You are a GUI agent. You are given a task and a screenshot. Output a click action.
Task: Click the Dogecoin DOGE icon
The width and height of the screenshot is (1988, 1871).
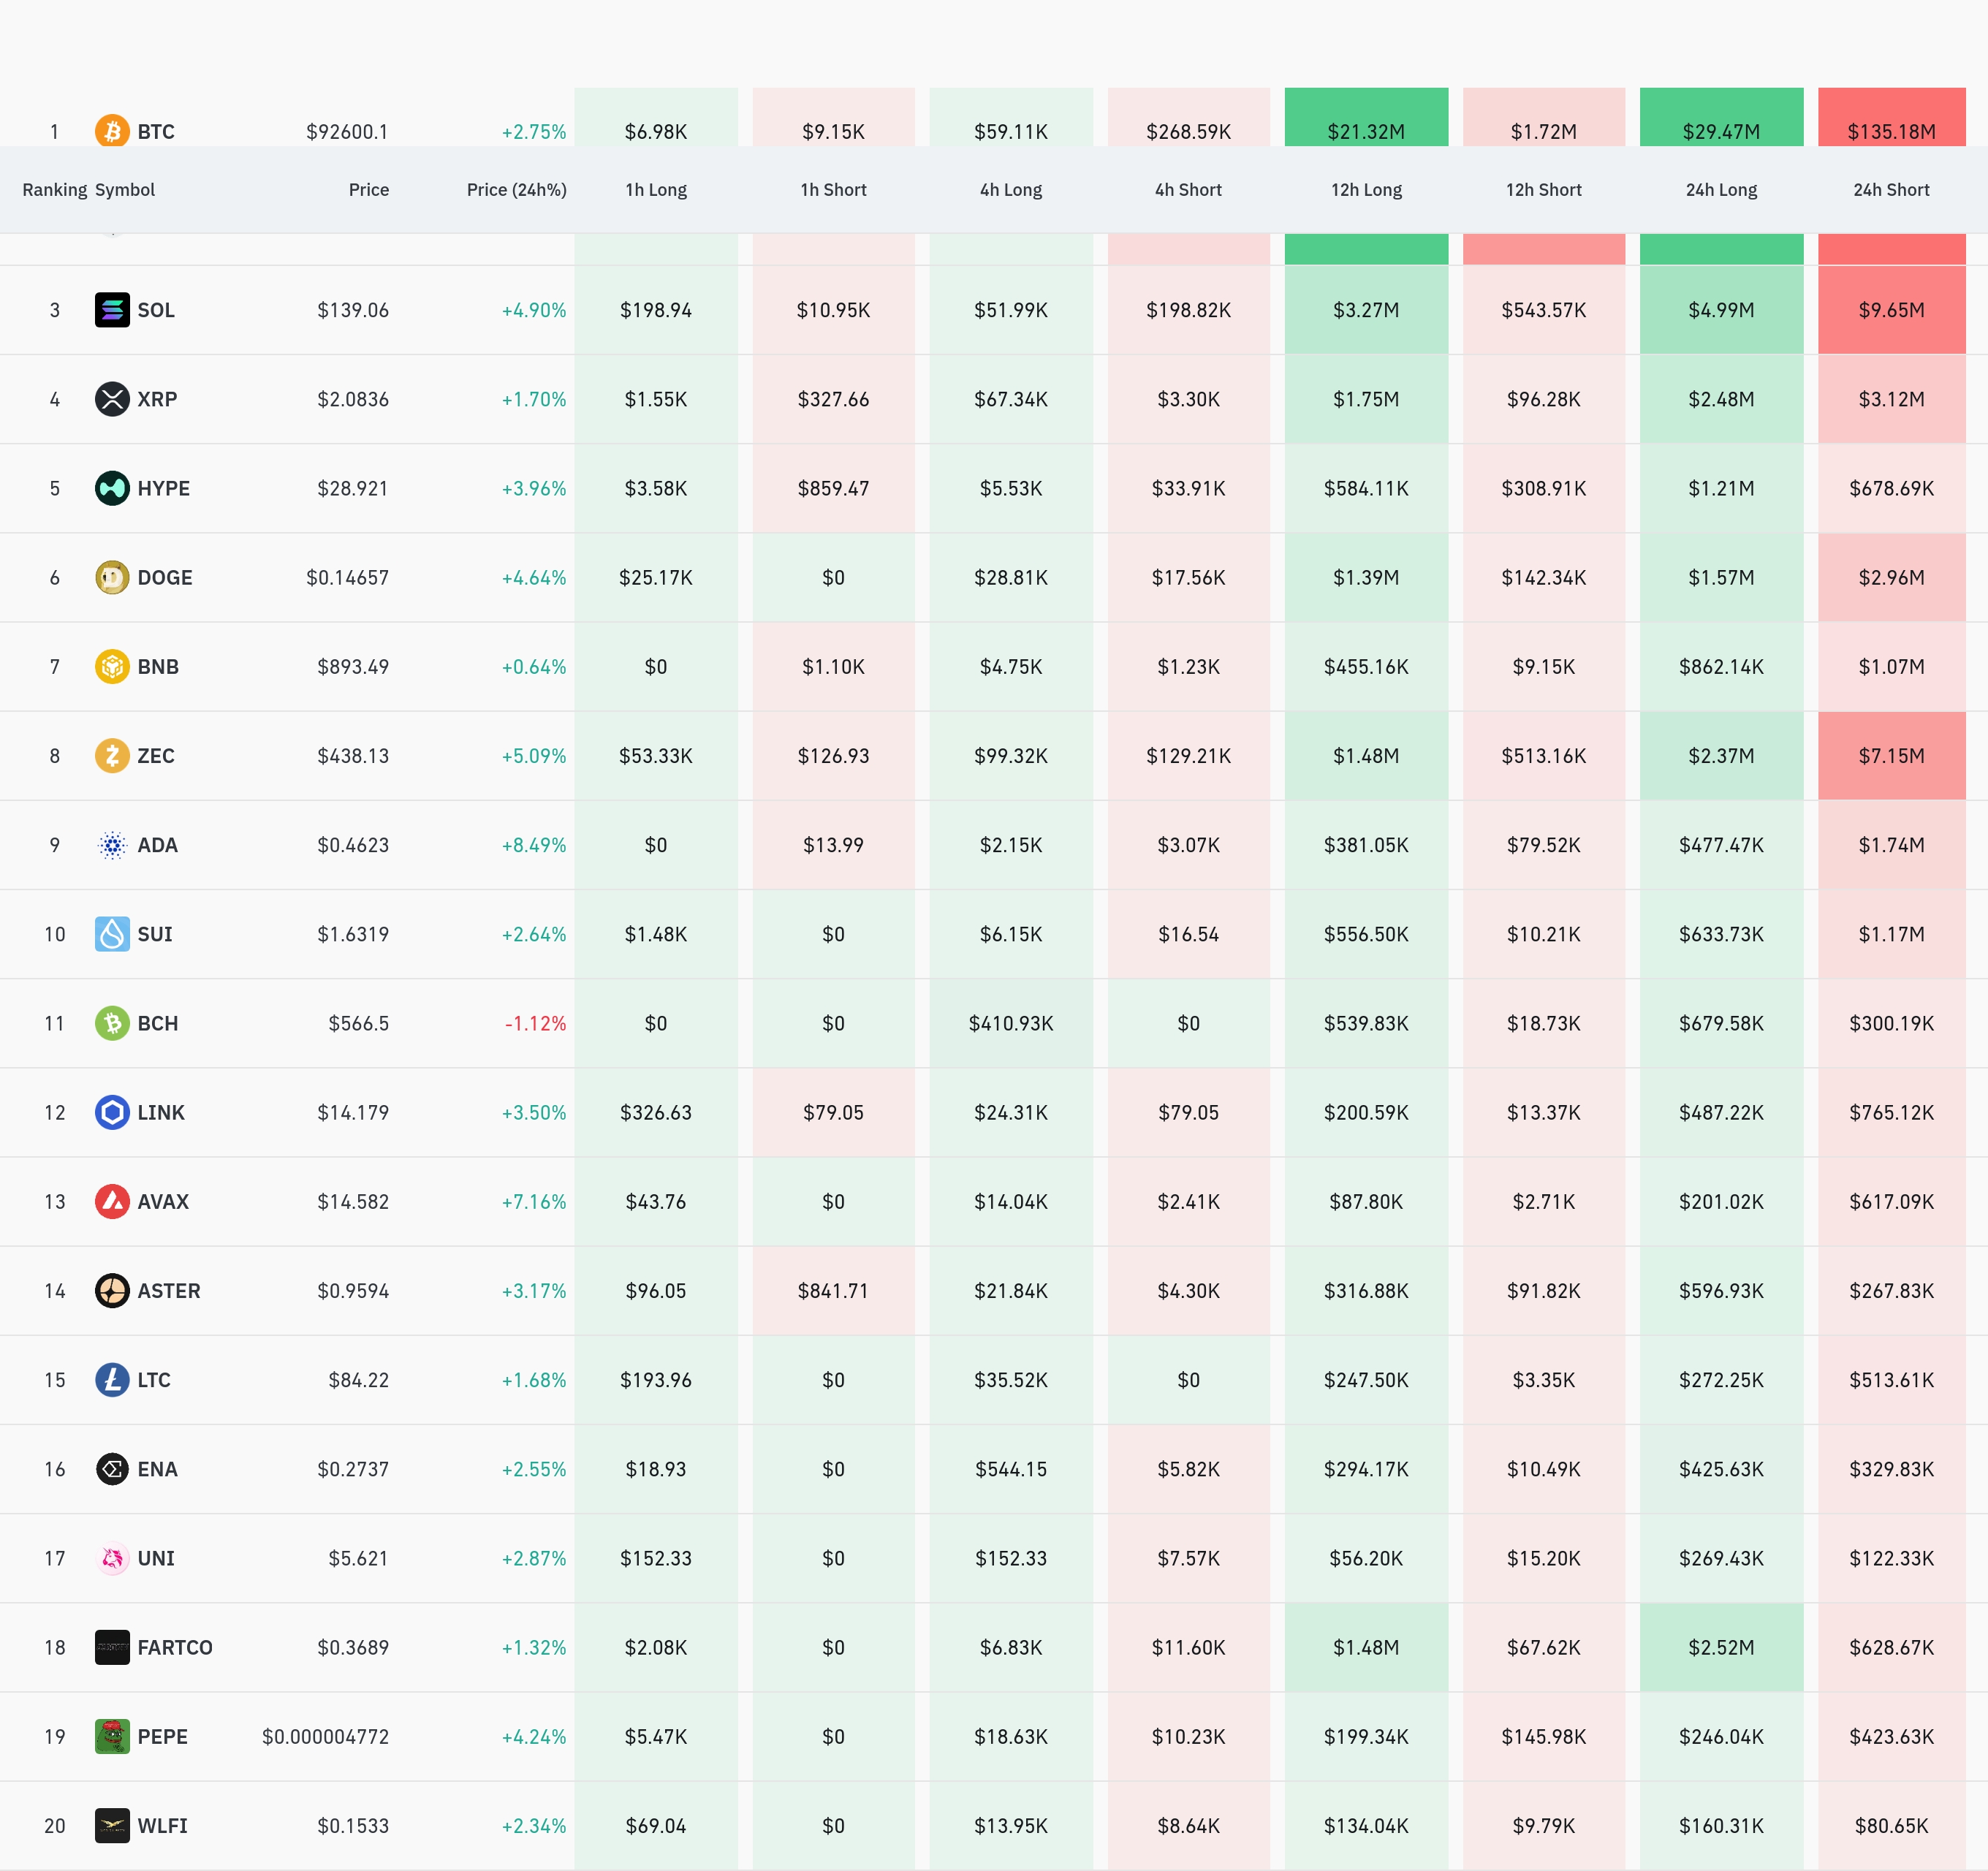point(112,577)
